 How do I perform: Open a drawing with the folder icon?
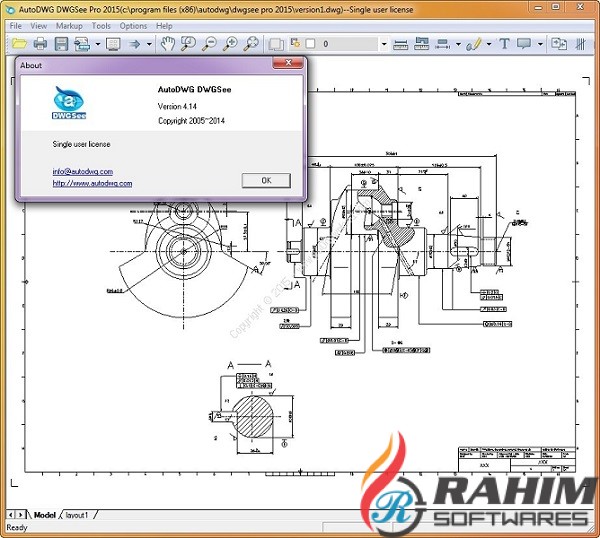tap(19, 44)
